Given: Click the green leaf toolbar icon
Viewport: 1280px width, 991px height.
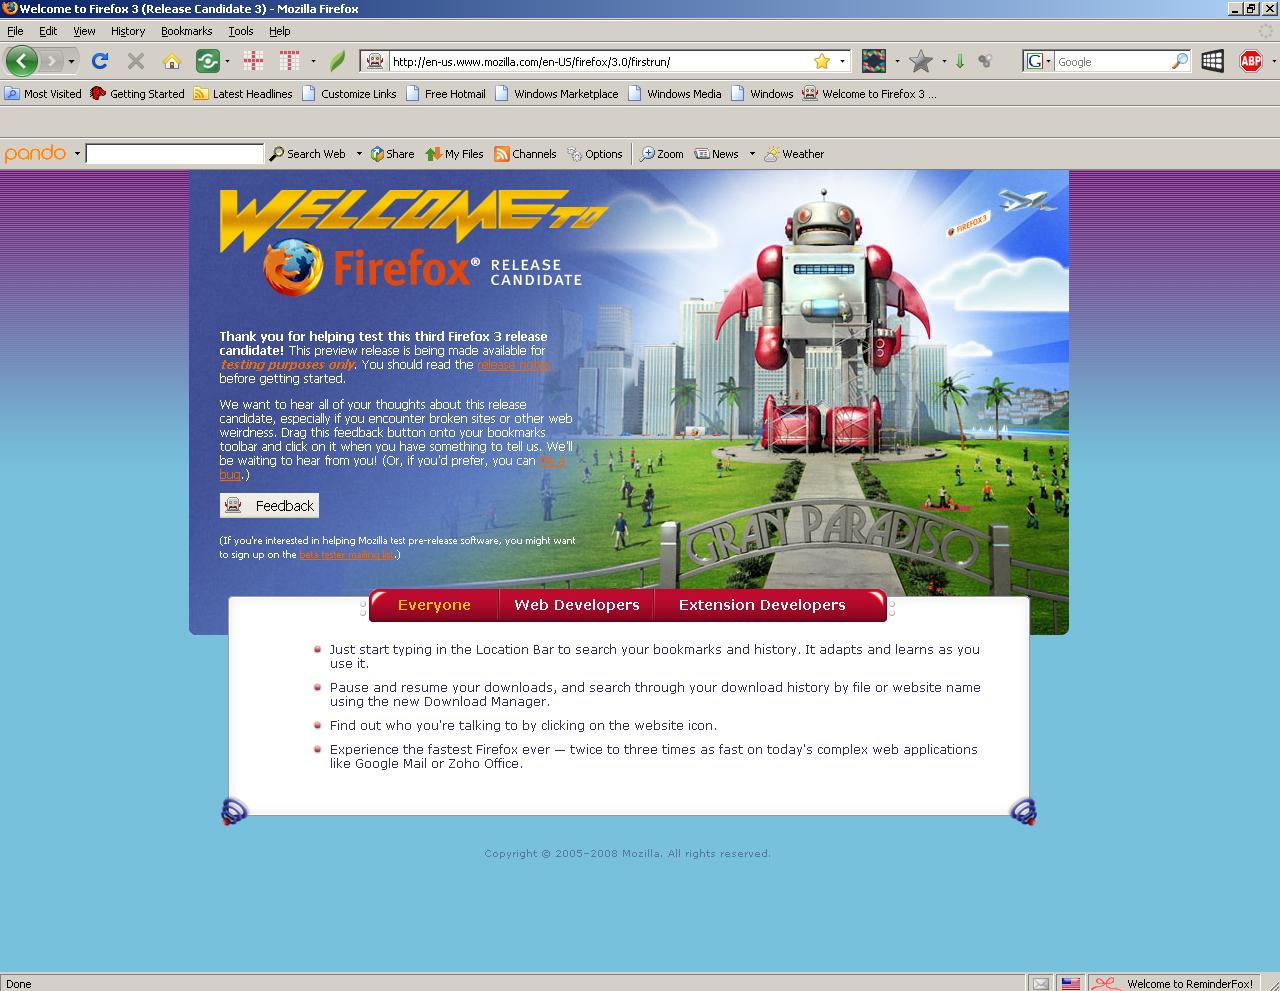Looking at the screenshot, I should point(338,61).
